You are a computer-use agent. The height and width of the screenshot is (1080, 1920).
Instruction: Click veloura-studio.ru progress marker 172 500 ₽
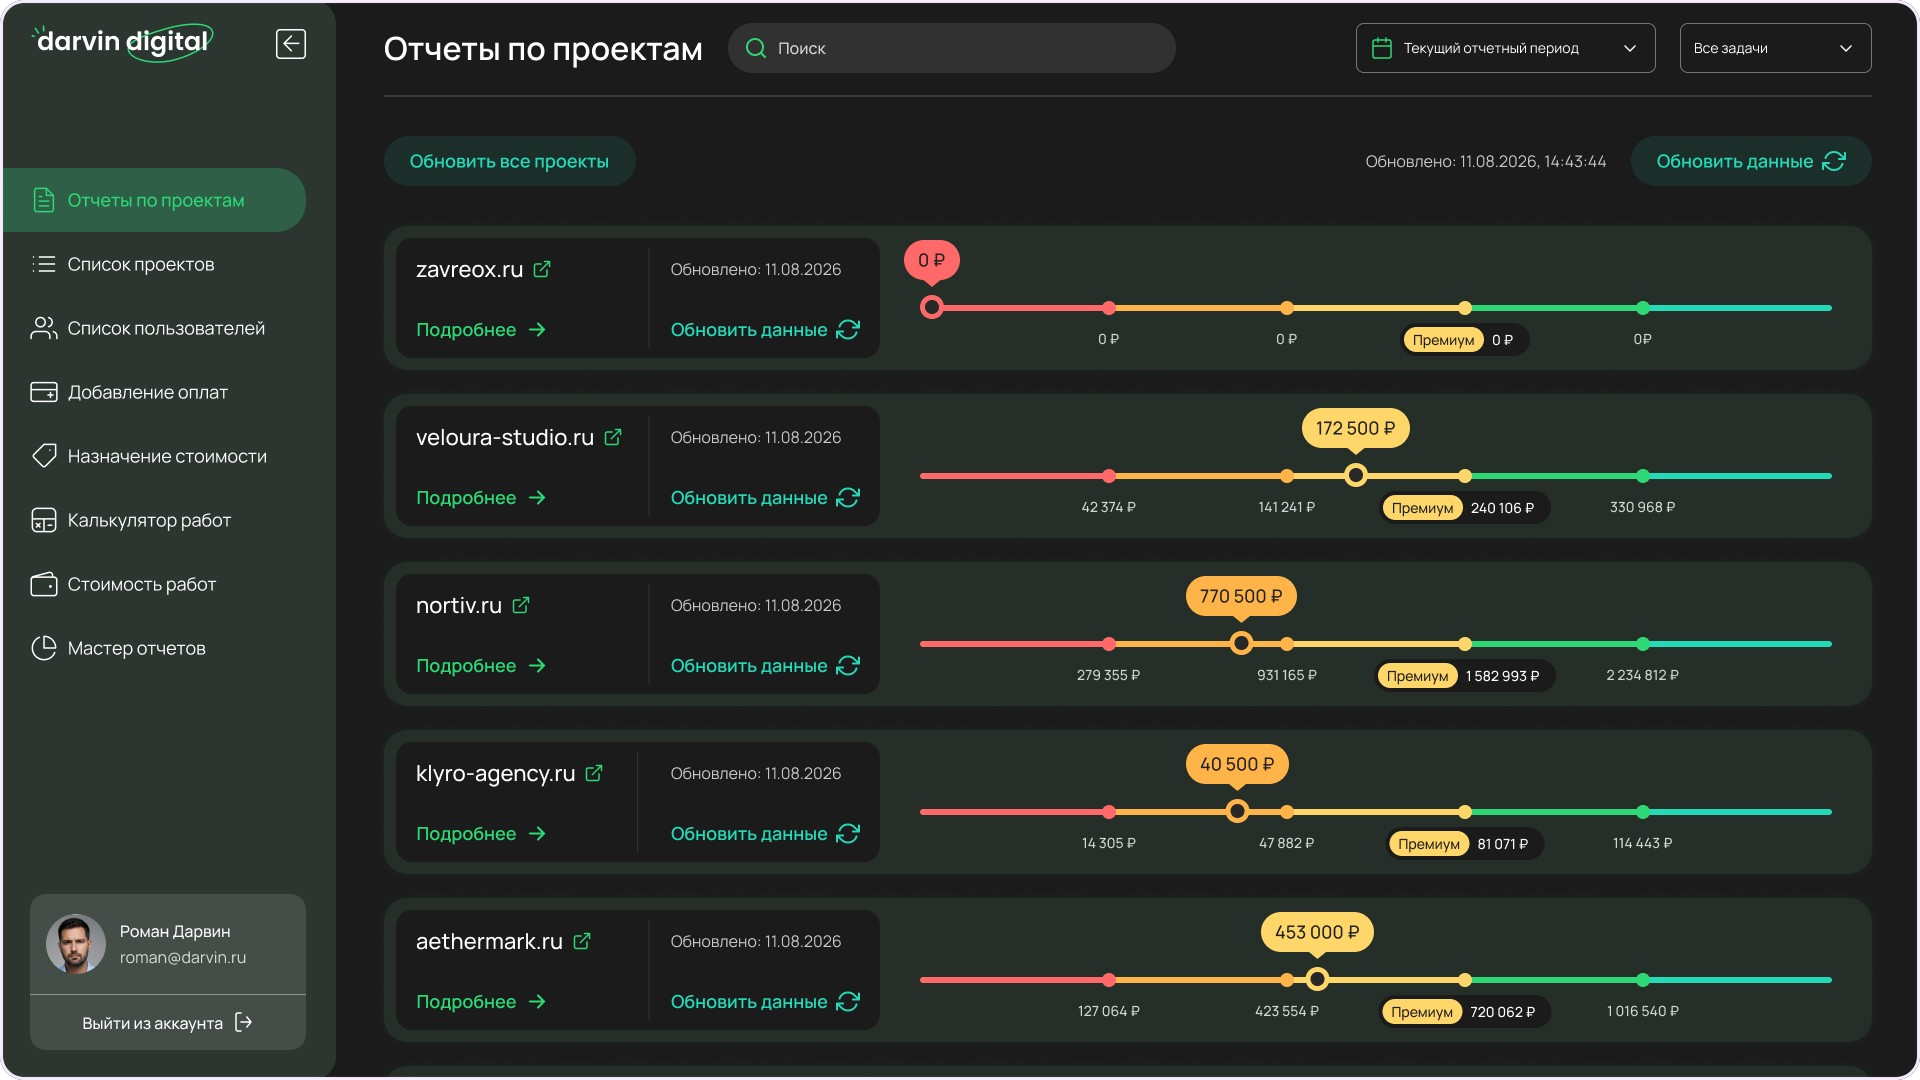pos(1356,475)
